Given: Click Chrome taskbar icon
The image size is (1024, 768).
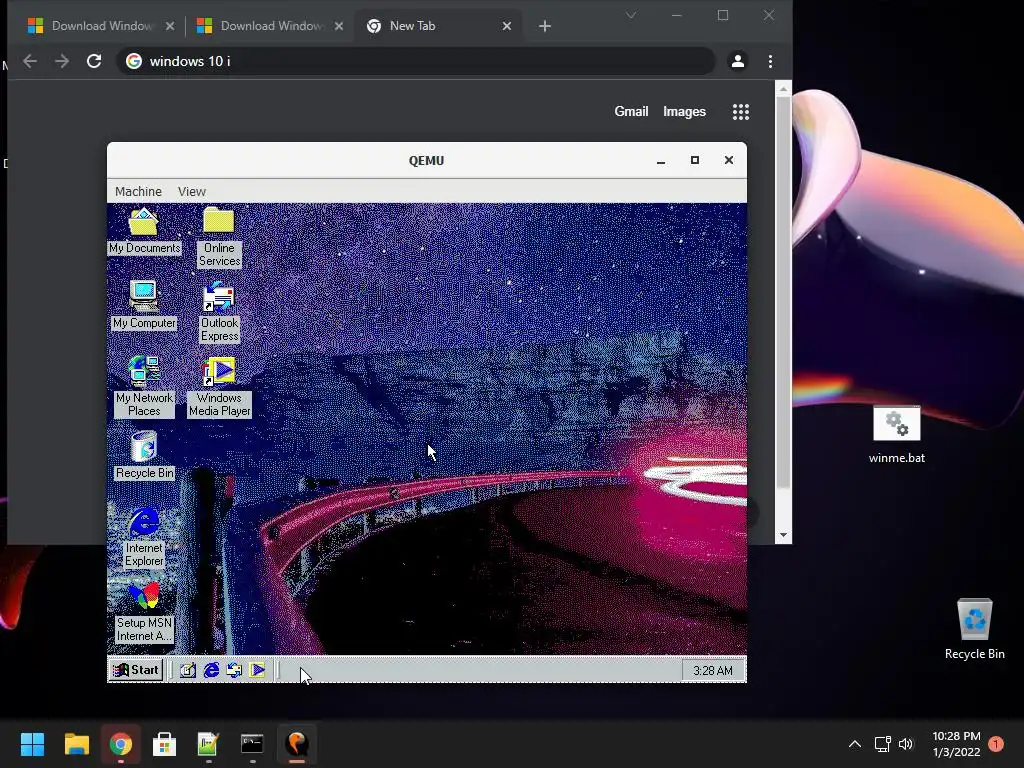Looking at the screenshot, I should point(121,744).
